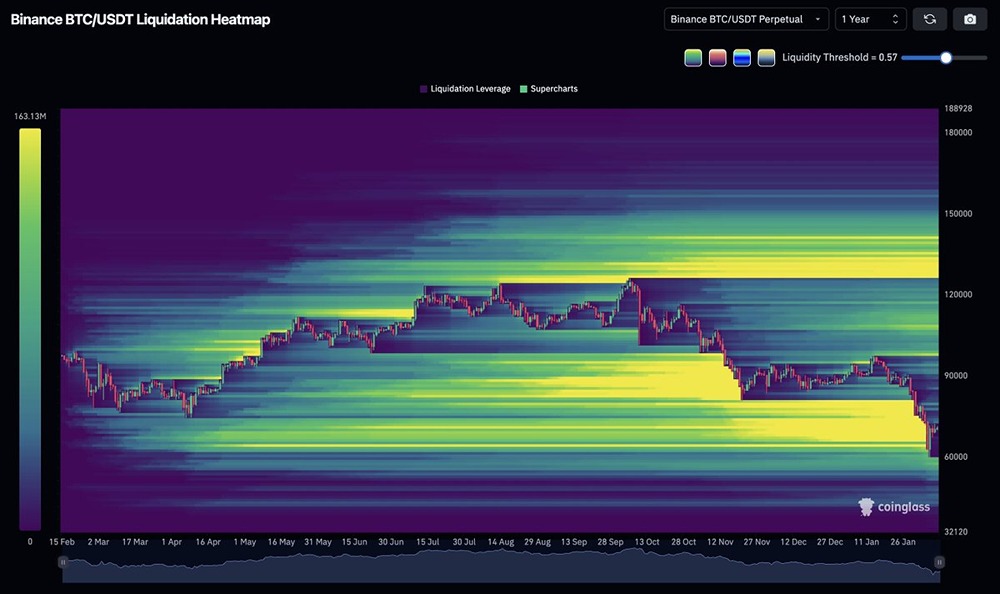The image size is (1000, 594).
Task: Click the 13 Oct date axis label
Action: [x=647, y=542]
